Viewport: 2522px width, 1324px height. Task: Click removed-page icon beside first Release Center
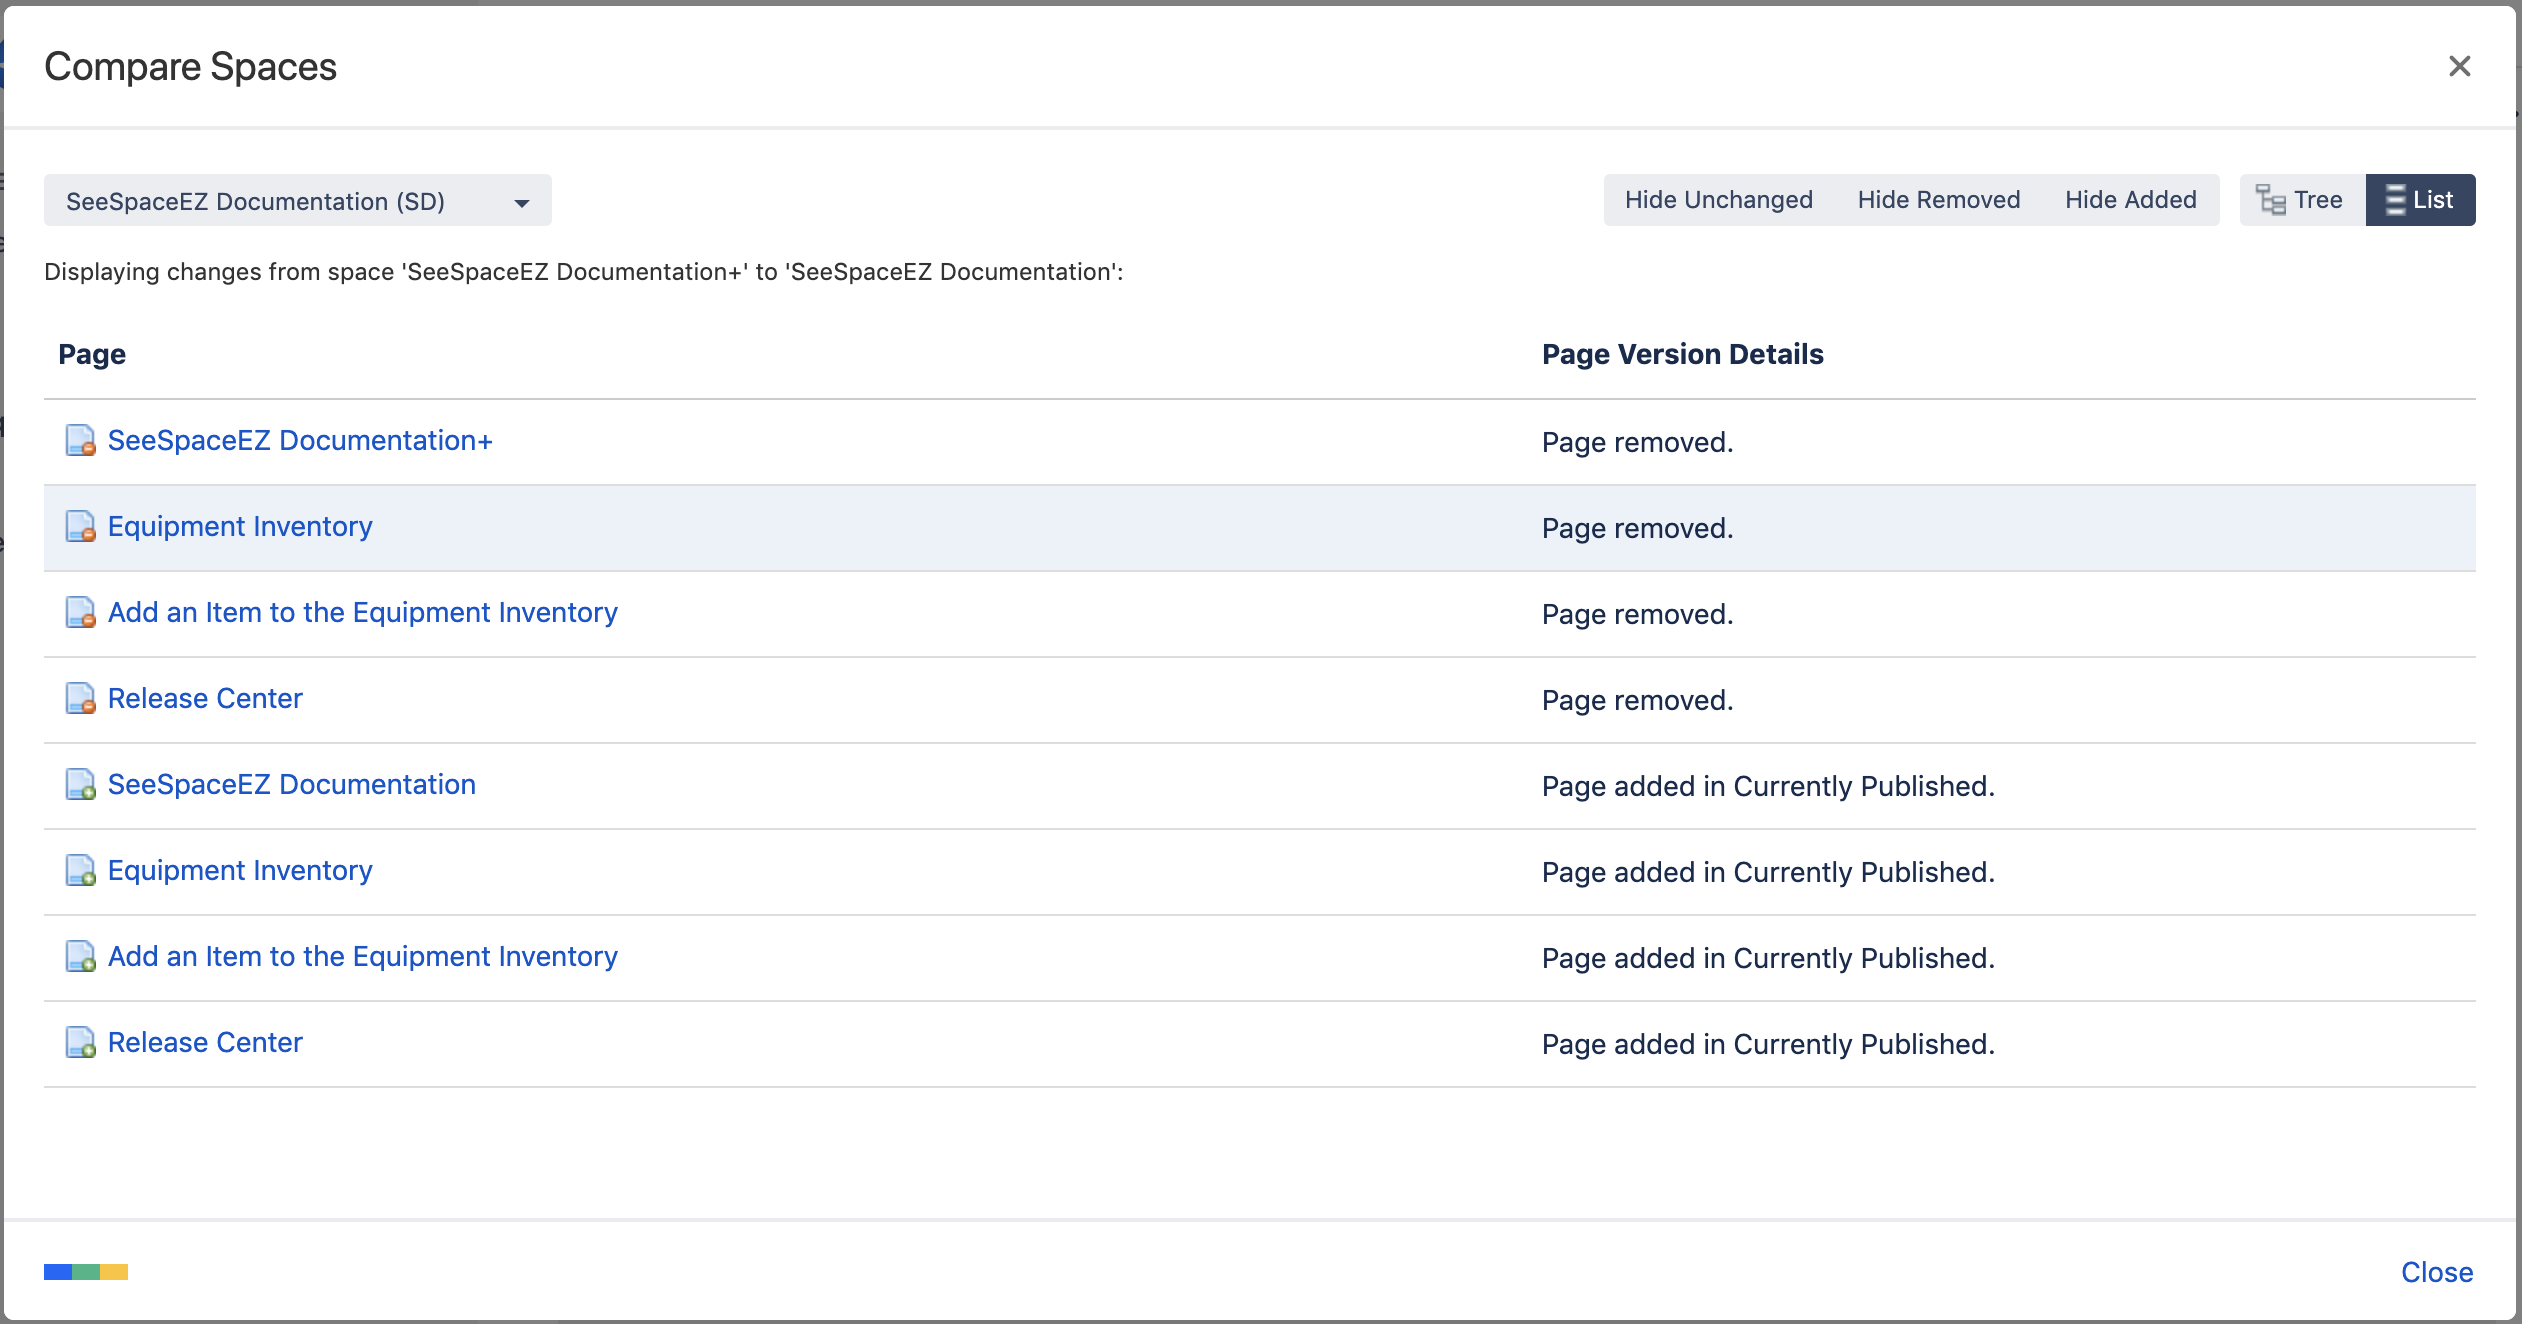pos(80,698)
